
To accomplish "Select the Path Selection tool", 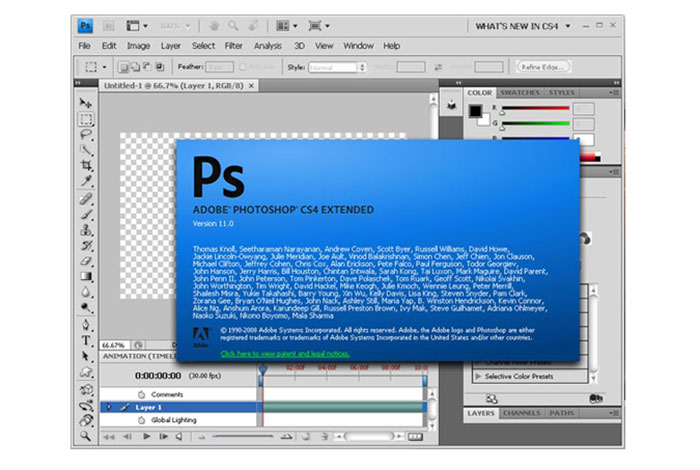I will pyautogui.click(x=86, y=356).
